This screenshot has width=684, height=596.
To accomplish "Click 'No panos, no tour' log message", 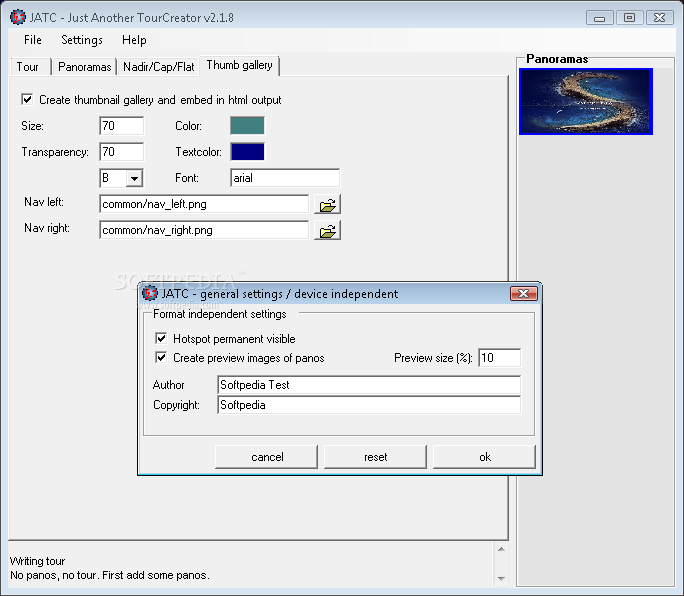I will [x=109, y=575].
